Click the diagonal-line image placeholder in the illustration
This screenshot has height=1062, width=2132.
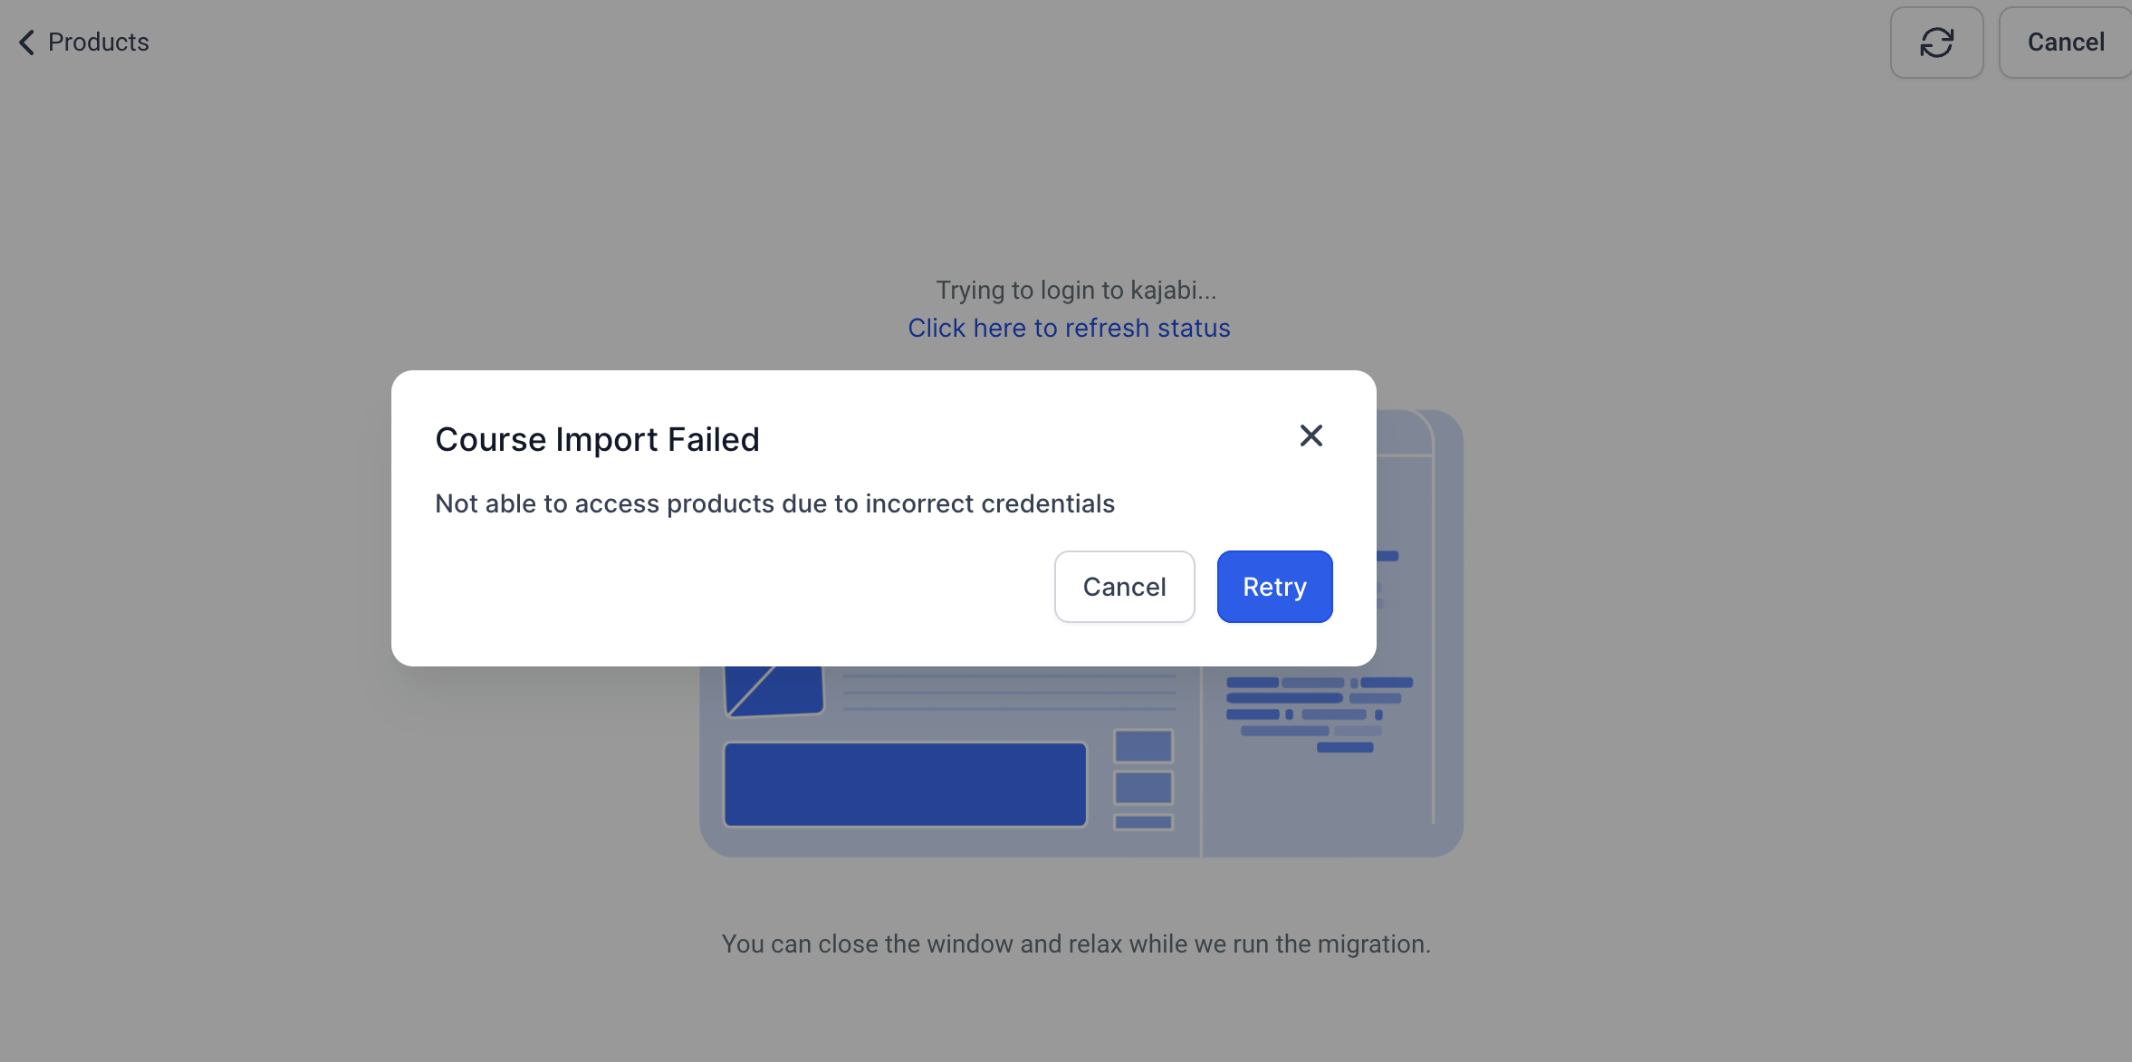(x=774, y=691)
